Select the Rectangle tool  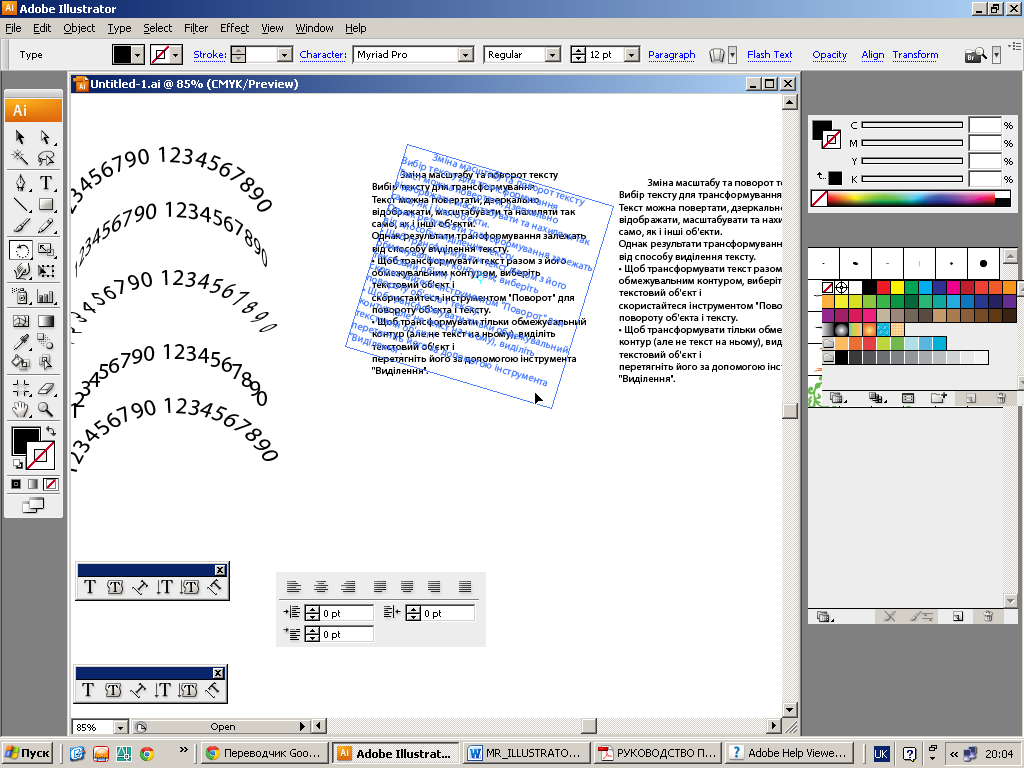tap(45, 204)
